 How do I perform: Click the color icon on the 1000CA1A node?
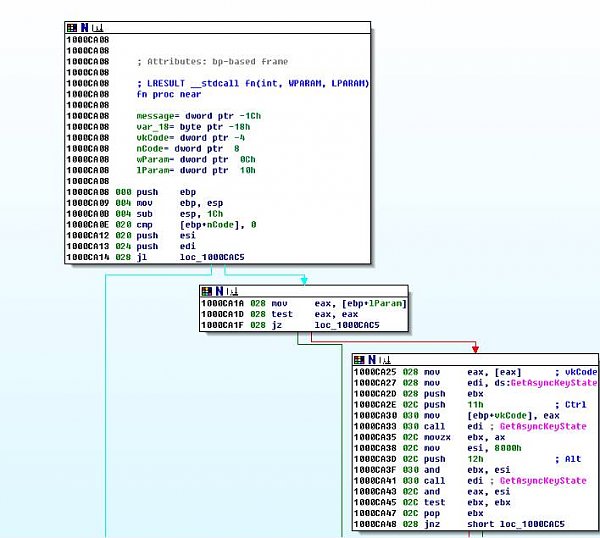pyautogui.click(x=207, y=292)
